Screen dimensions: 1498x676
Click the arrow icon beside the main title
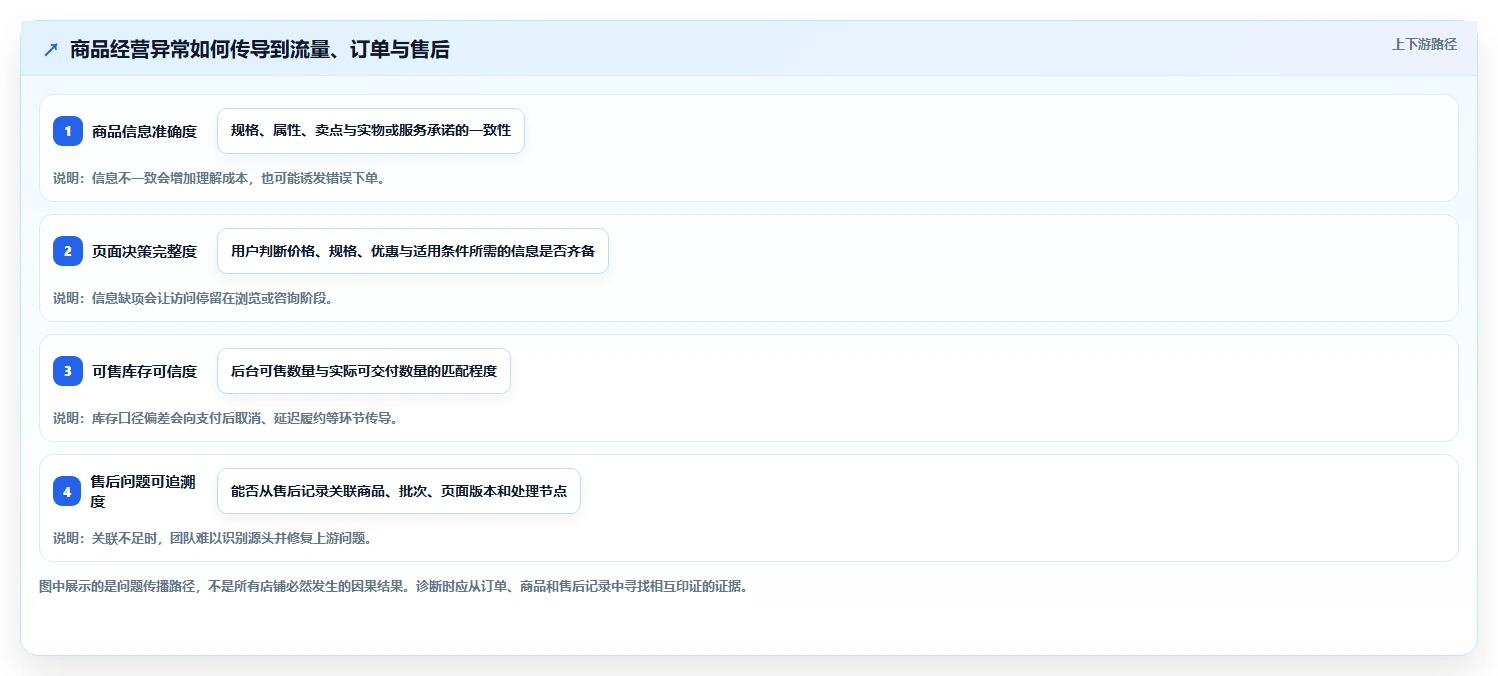pyautogui.click(x=51, y=49)
